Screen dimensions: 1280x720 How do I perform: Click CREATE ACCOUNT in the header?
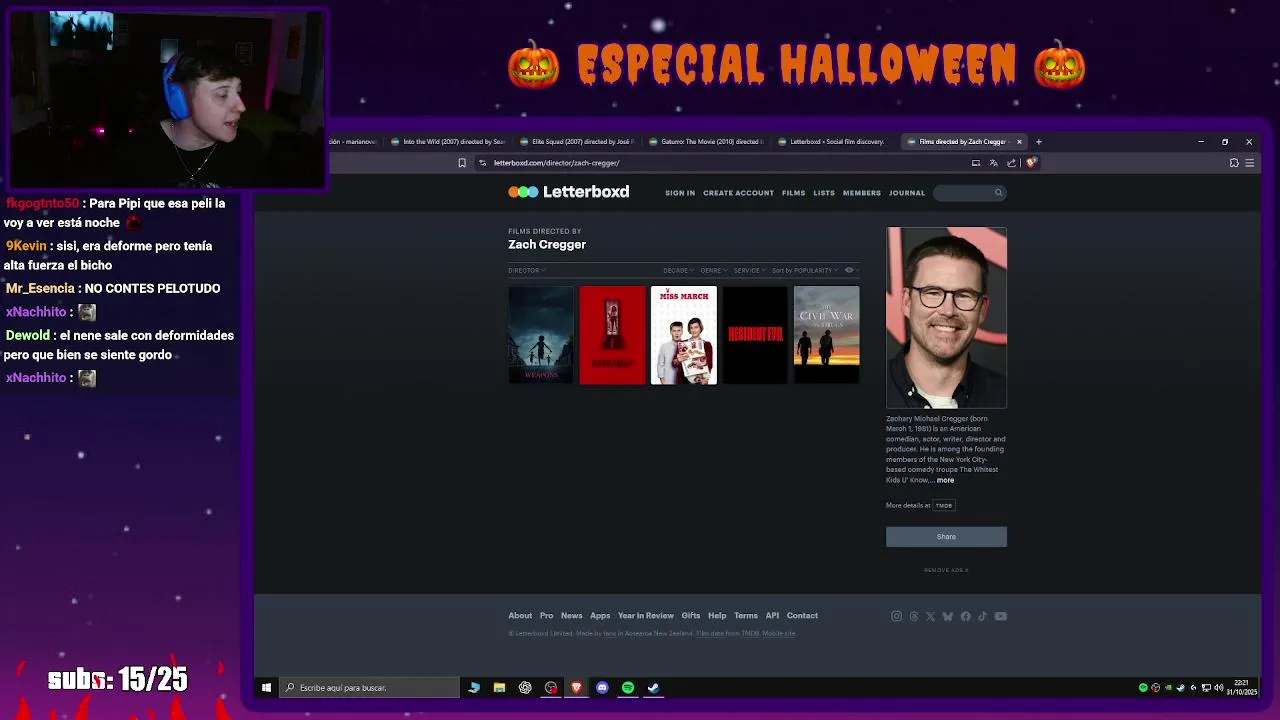click(738, 193)
